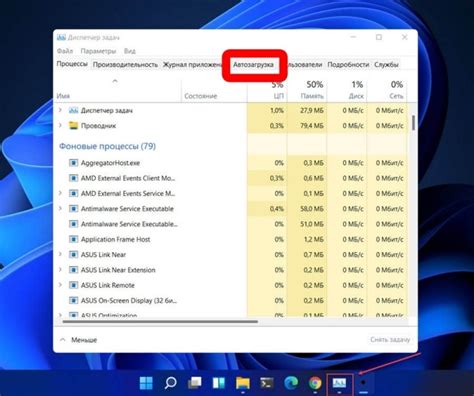
Task: Expand the ASUS Link Near row
Action: (x=60, y=254)
